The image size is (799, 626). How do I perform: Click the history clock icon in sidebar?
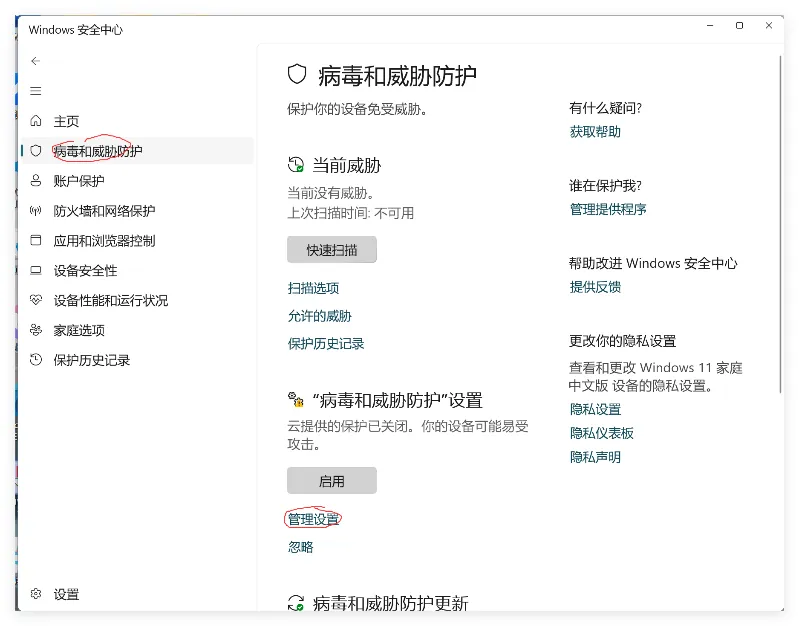pyautogui.click(x=36, y=360)
